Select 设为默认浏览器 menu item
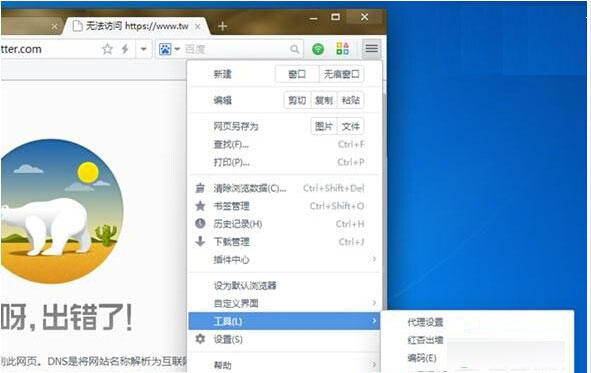This screenshot has width=591, height=373. pos(285,285)
